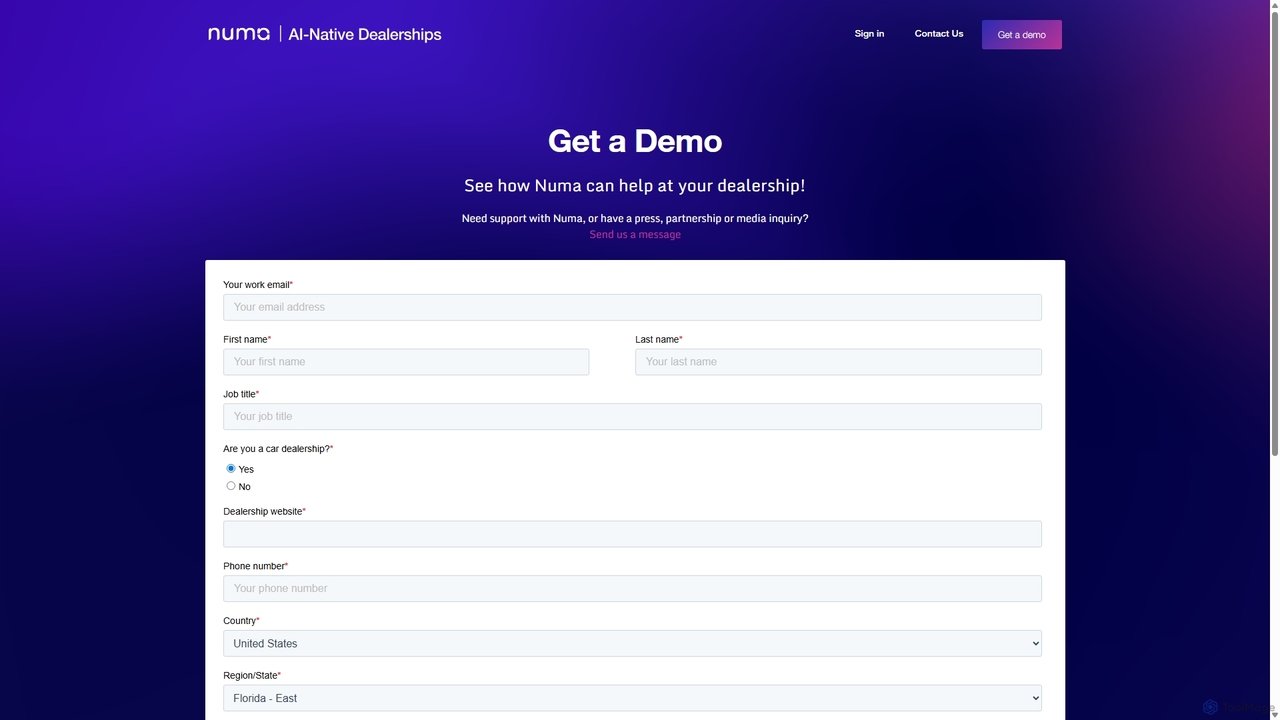Click the 'Country' label
Screen dimensions: 1280x720
coord(239,621)
